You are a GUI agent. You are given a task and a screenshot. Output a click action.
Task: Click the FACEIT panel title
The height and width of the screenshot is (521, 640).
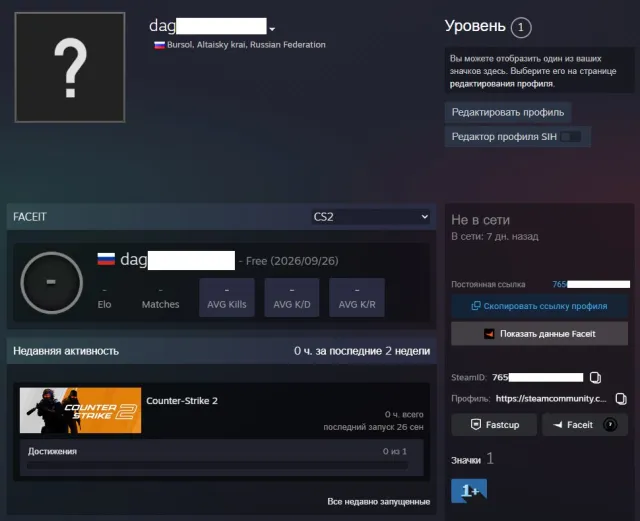click(30, 217)
